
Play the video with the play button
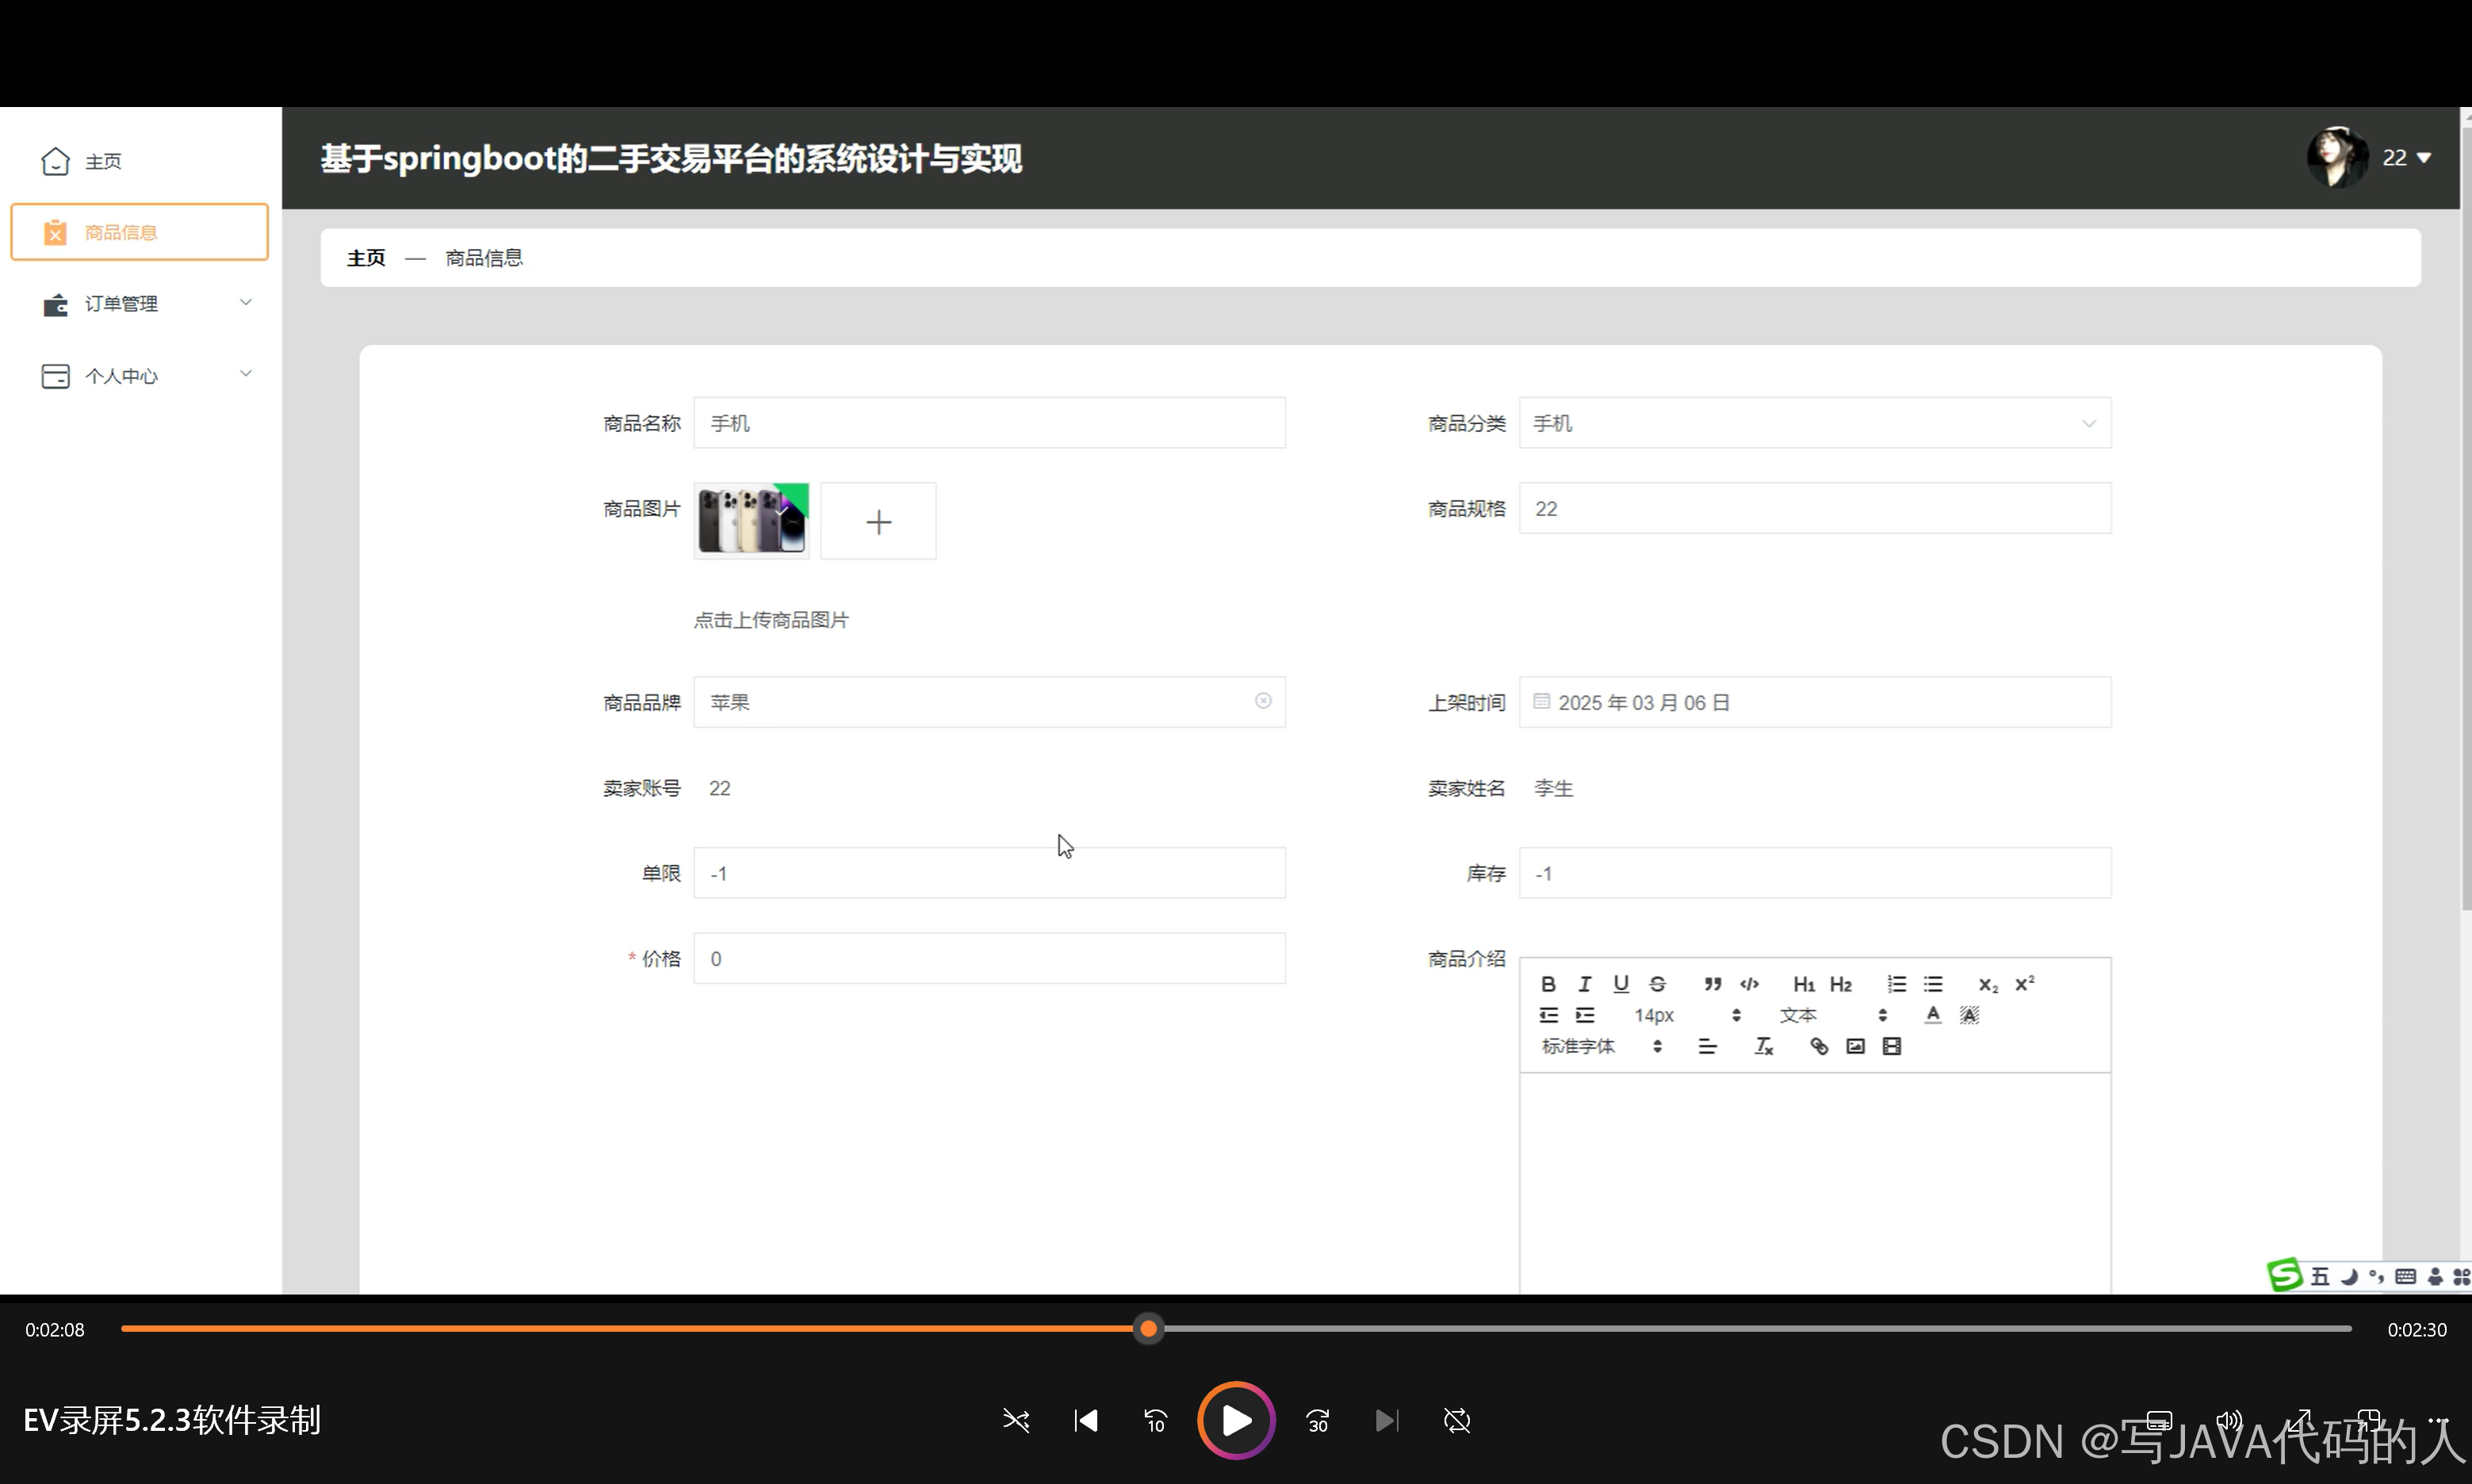(x=1236, y=1420)
